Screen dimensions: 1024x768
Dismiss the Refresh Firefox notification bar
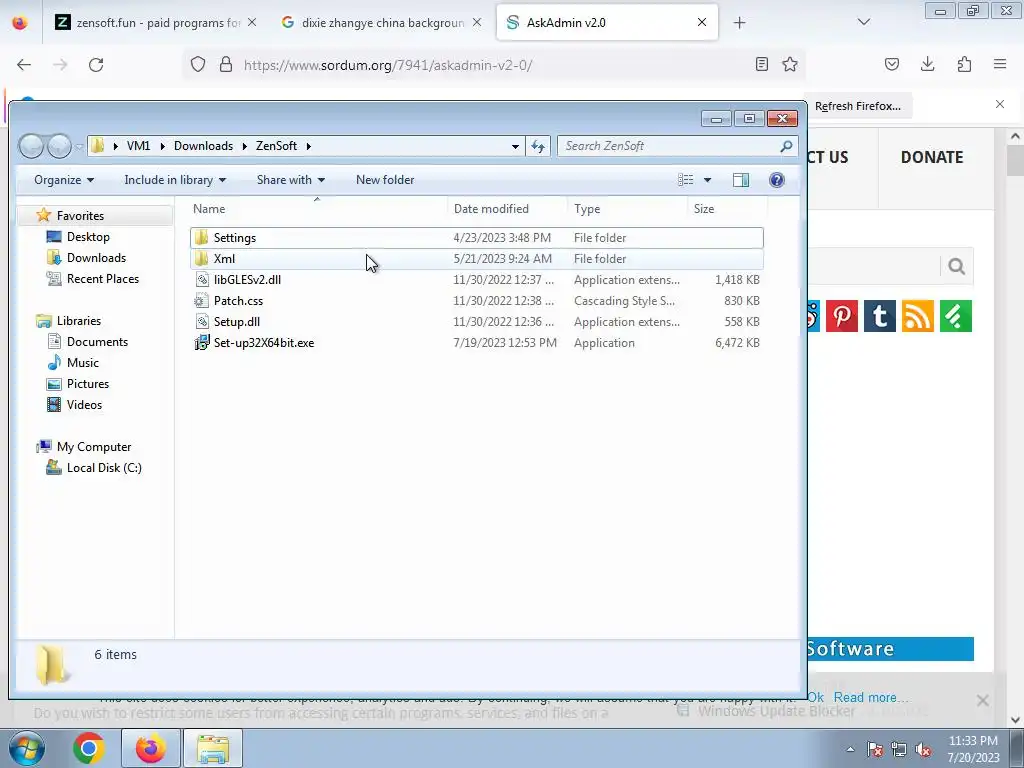click(1000, 104)
